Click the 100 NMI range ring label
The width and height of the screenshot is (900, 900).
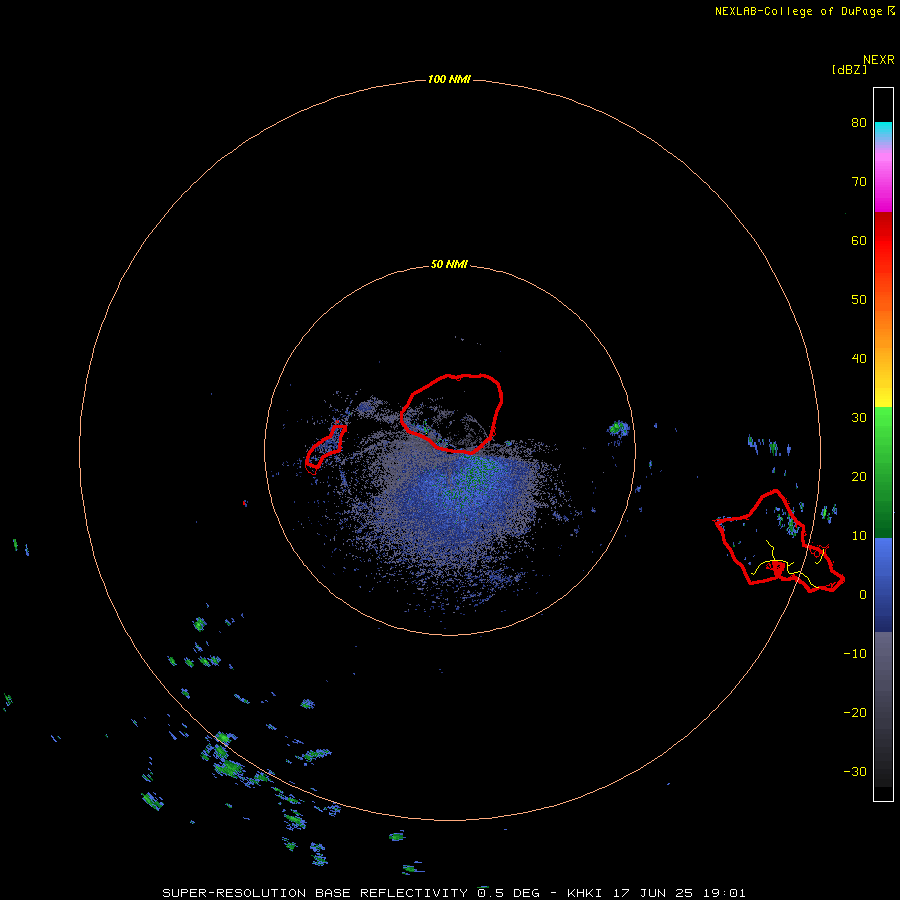coord(449,79)
